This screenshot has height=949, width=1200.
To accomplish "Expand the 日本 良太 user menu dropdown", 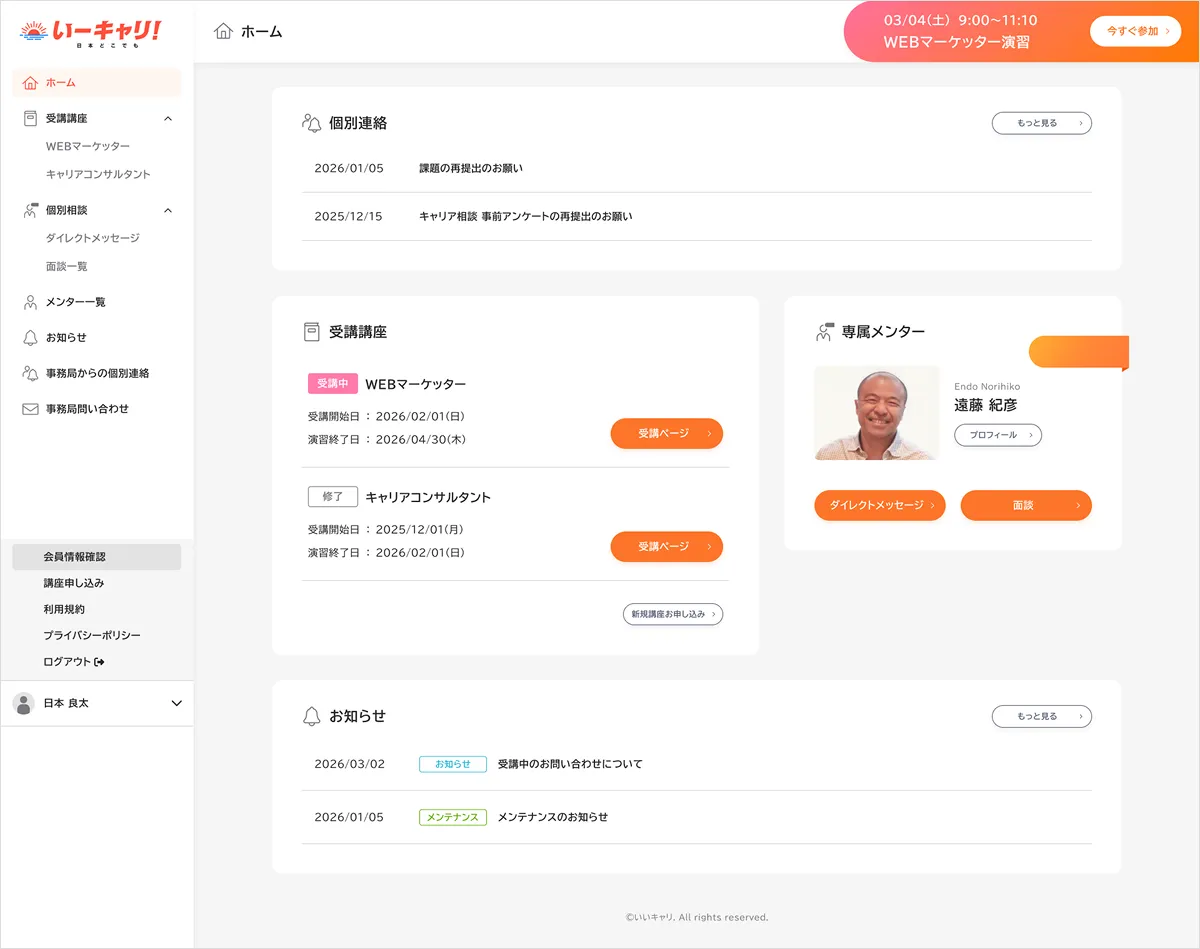I will click(x=177, y=703).
